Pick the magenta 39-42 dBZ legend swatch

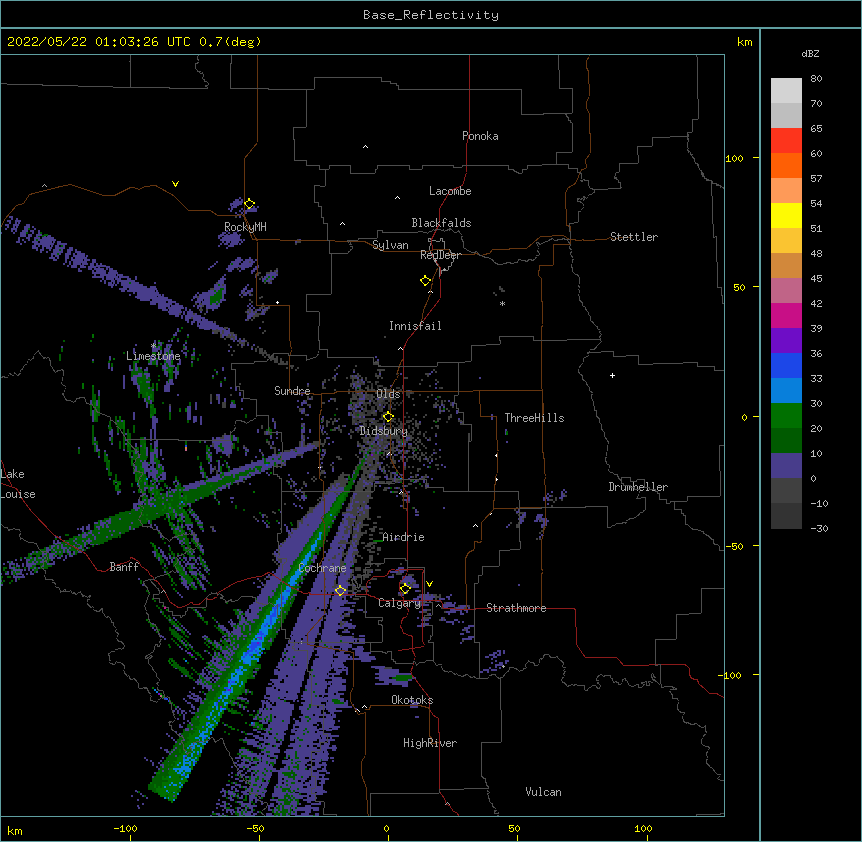pyautogui.click(x=786, y=315)
